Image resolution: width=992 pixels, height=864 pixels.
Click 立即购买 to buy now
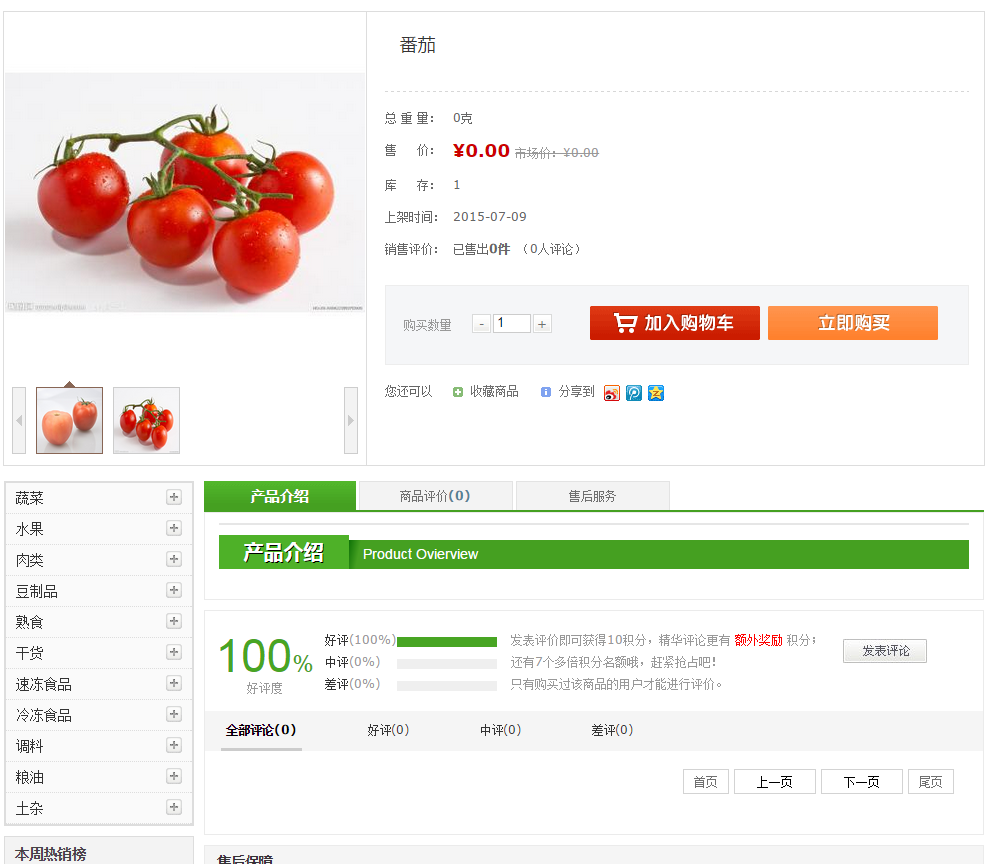[853, 323]
